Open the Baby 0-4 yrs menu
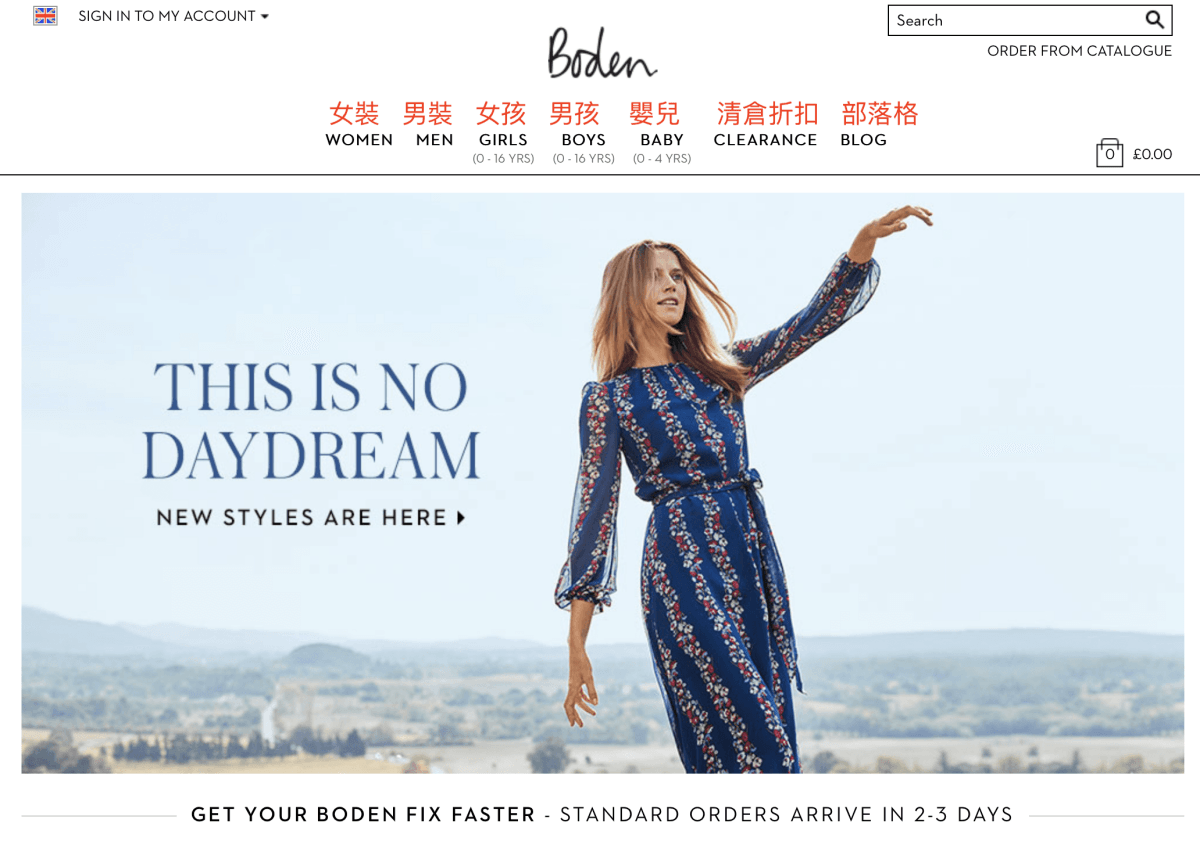1200x841 pixels. click(662, 148)
